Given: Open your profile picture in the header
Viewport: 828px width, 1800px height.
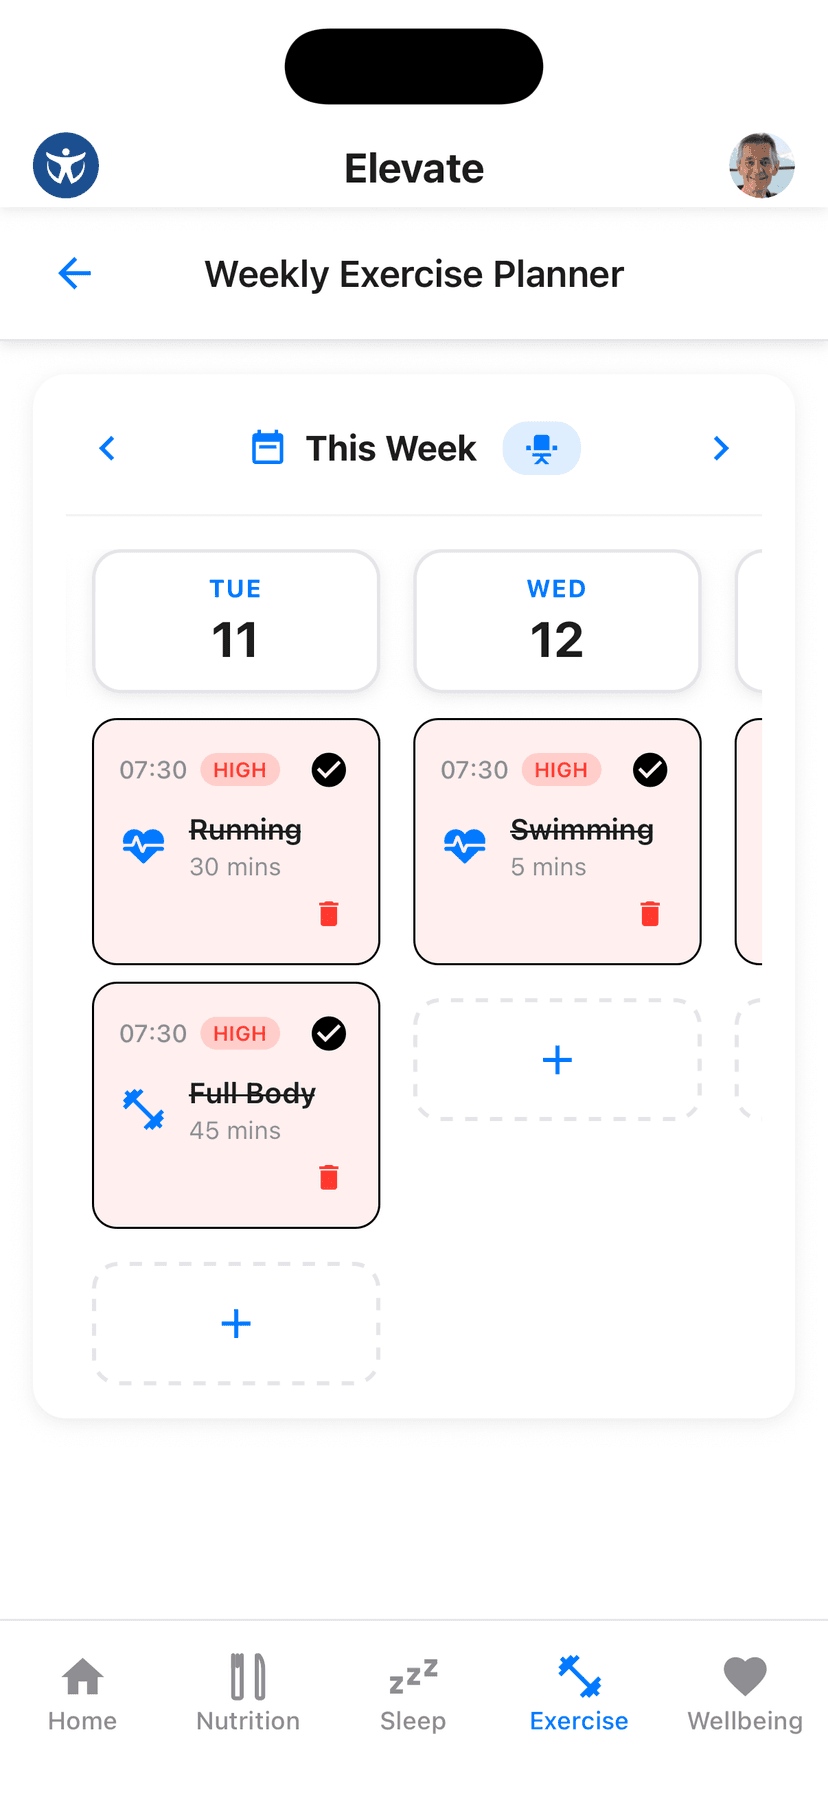Looking at the screenshot, I should (x=762, y=165).
